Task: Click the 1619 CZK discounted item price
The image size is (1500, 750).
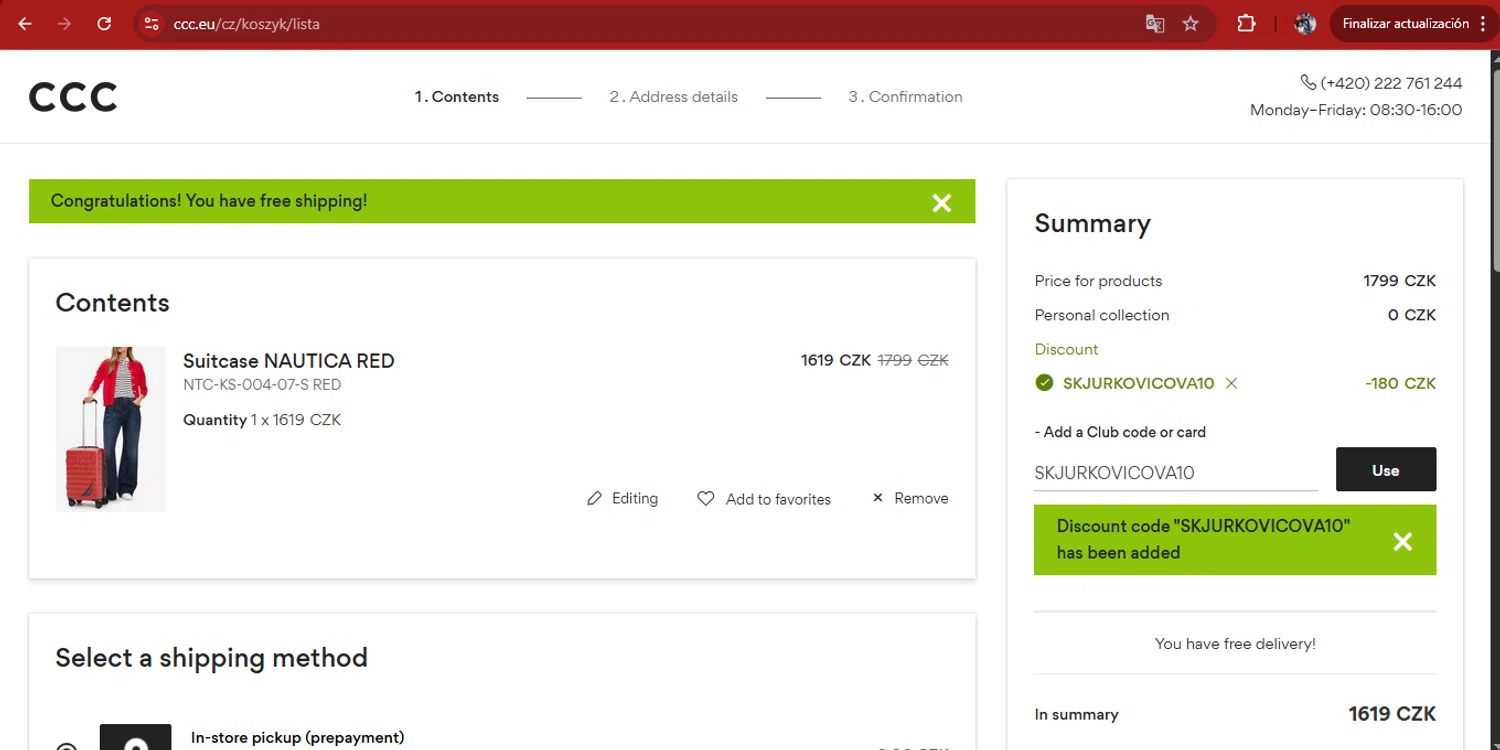Action: pos(836,360)
